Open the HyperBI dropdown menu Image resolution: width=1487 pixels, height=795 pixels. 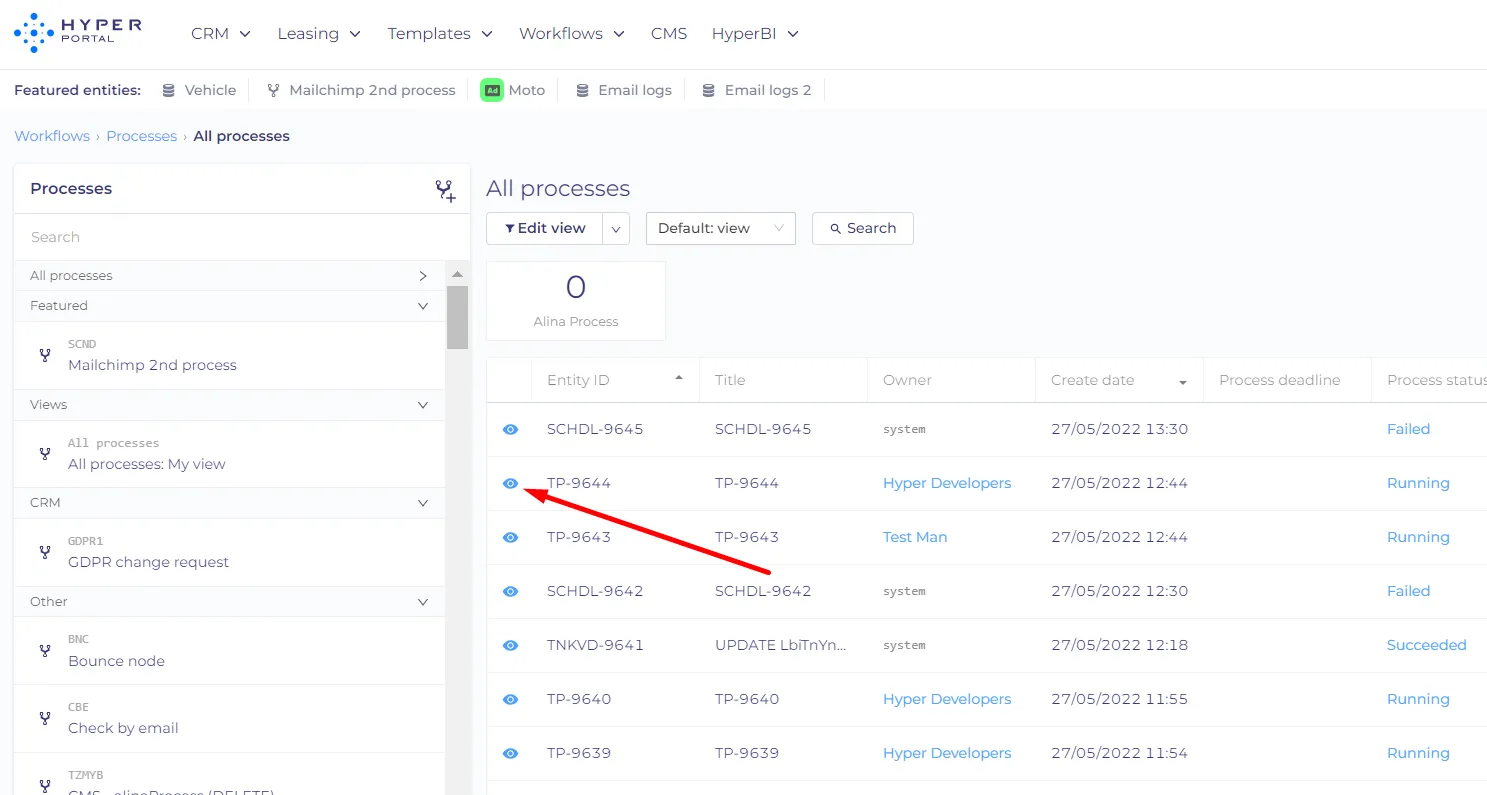coord(755,33)
